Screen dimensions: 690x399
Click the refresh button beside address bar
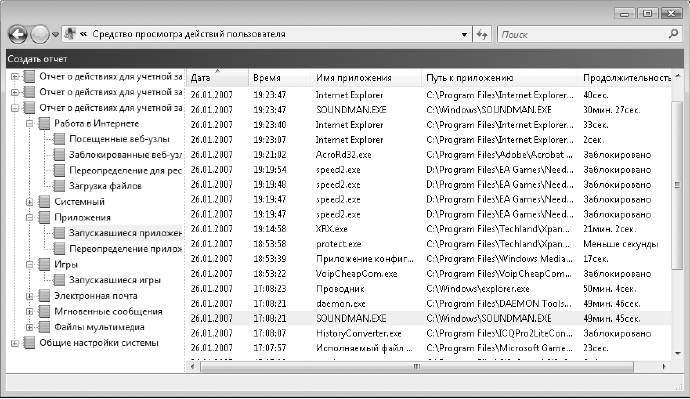pyautogui.click(x=482, y=34)
